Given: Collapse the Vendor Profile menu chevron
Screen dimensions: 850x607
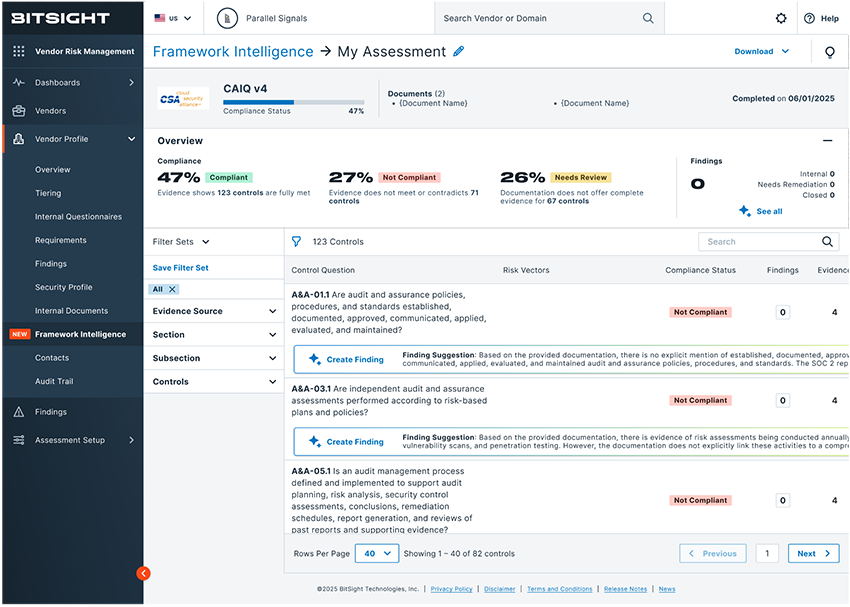Looking at the screenshot, I should pyautogui.click(x=131, y=139).
